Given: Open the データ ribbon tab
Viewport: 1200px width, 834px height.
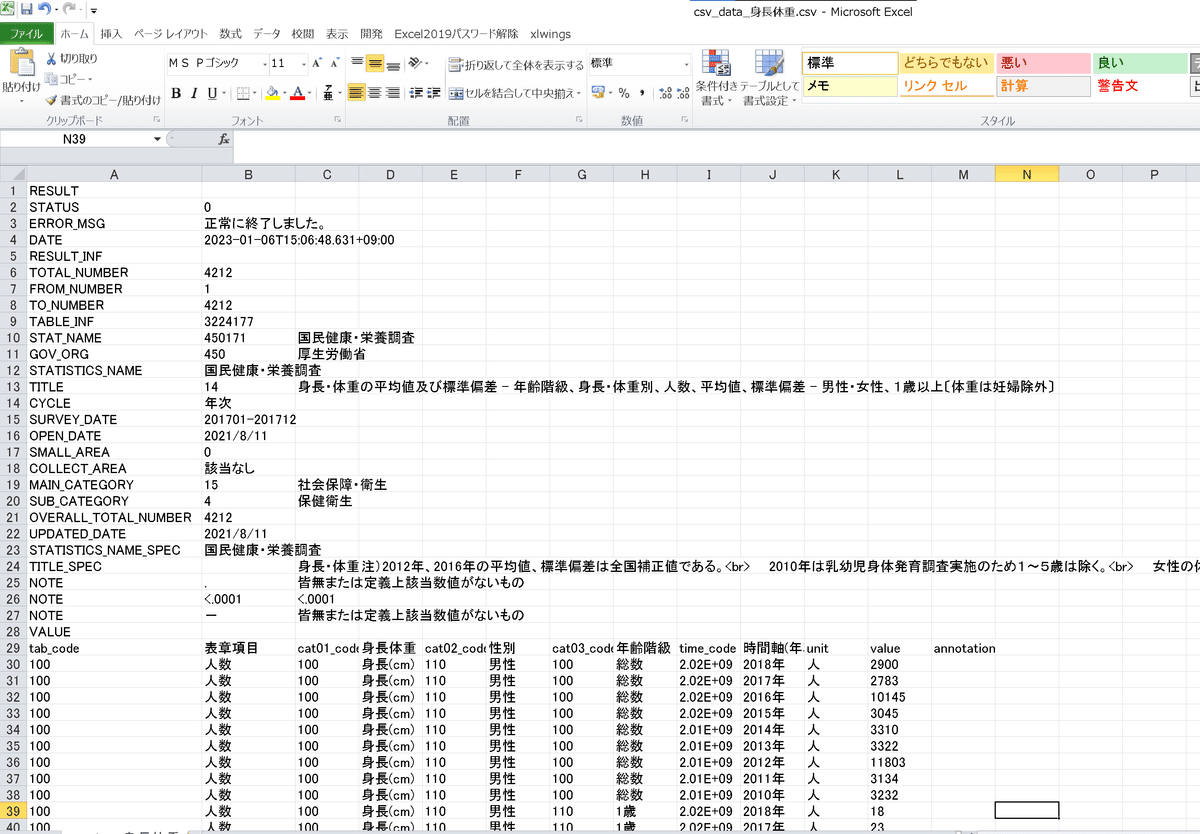Looking at the screenshot, I should tap(268, 32).
